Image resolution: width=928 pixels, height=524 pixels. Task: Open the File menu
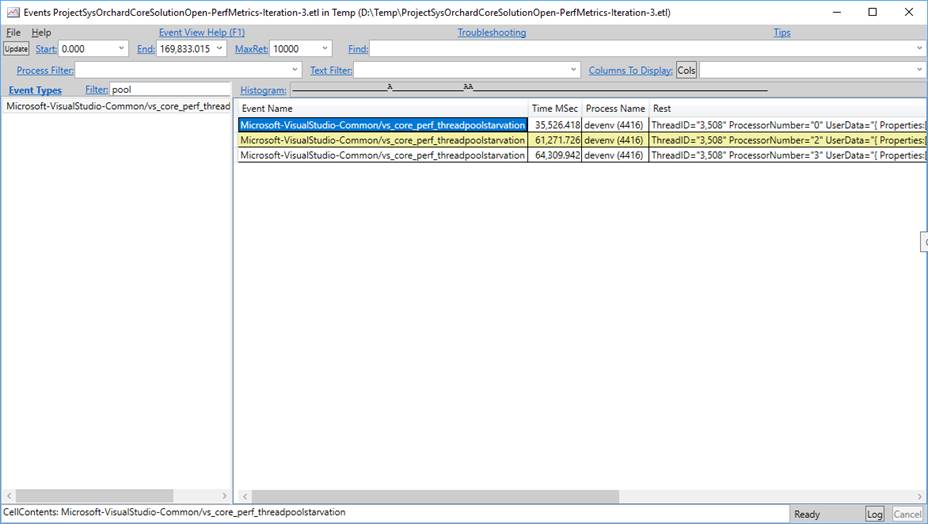click(x=13, y=33)
